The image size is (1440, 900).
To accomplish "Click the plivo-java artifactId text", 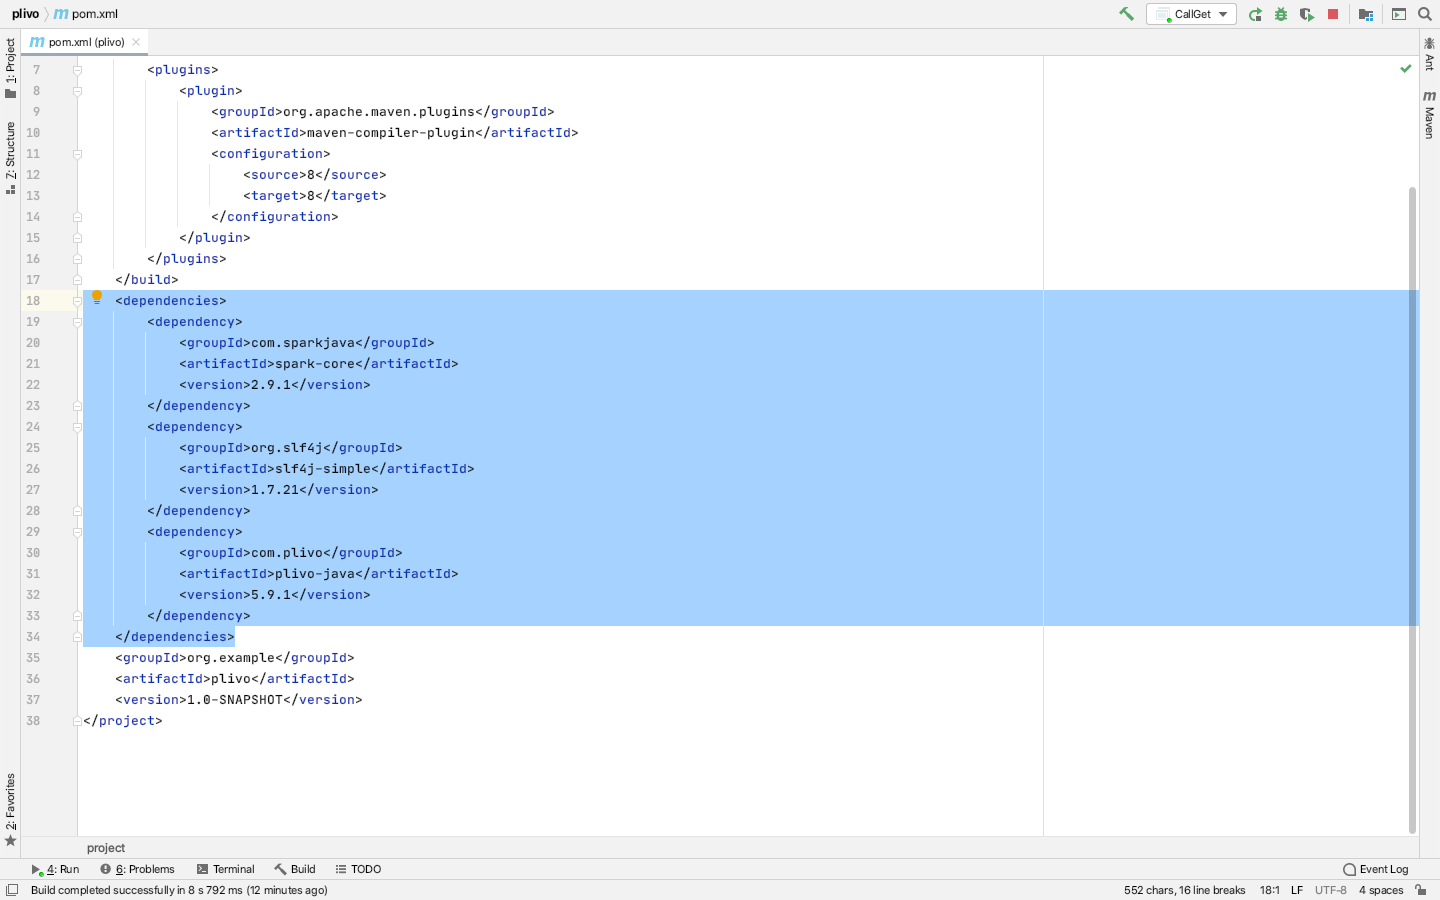I will (315, 574).
